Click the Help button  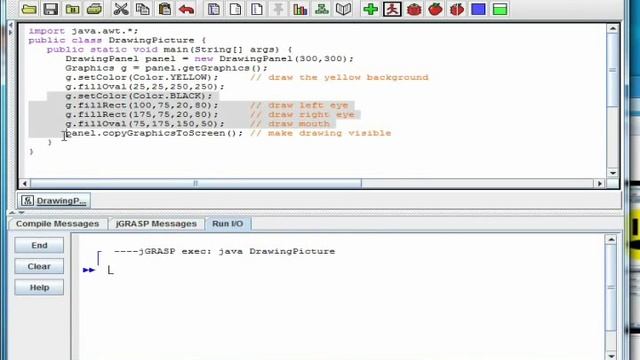click(39, 288)
